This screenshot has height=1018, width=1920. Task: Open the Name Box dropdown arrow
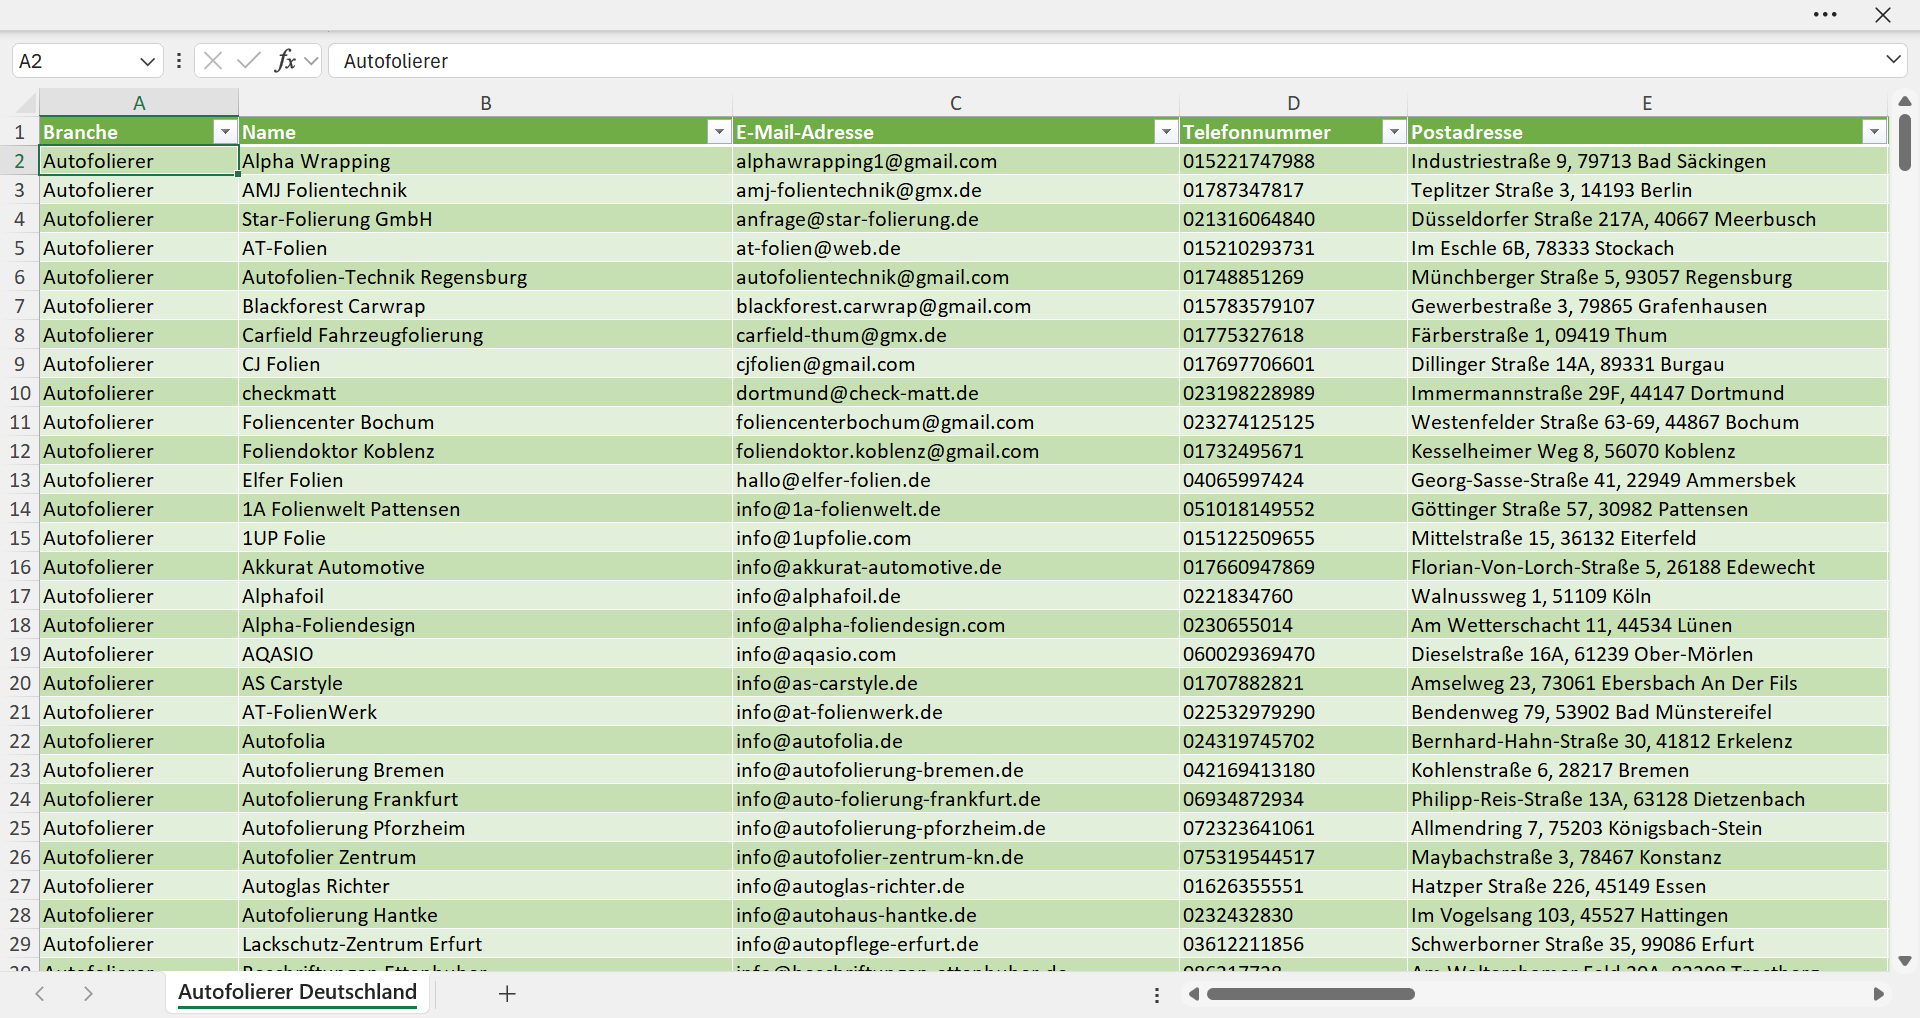coord(148,61)
